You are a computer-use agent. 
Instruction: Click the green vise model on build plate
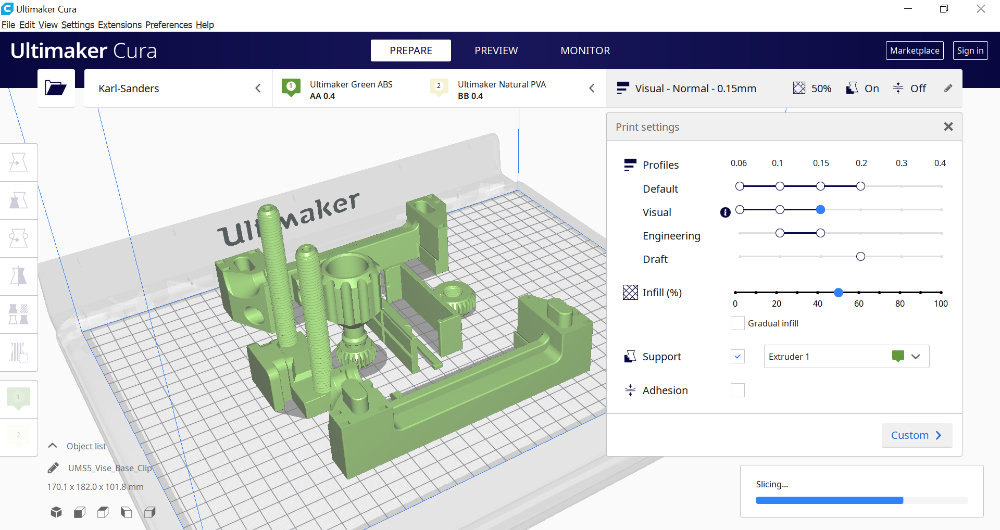[x=402, y=338]
